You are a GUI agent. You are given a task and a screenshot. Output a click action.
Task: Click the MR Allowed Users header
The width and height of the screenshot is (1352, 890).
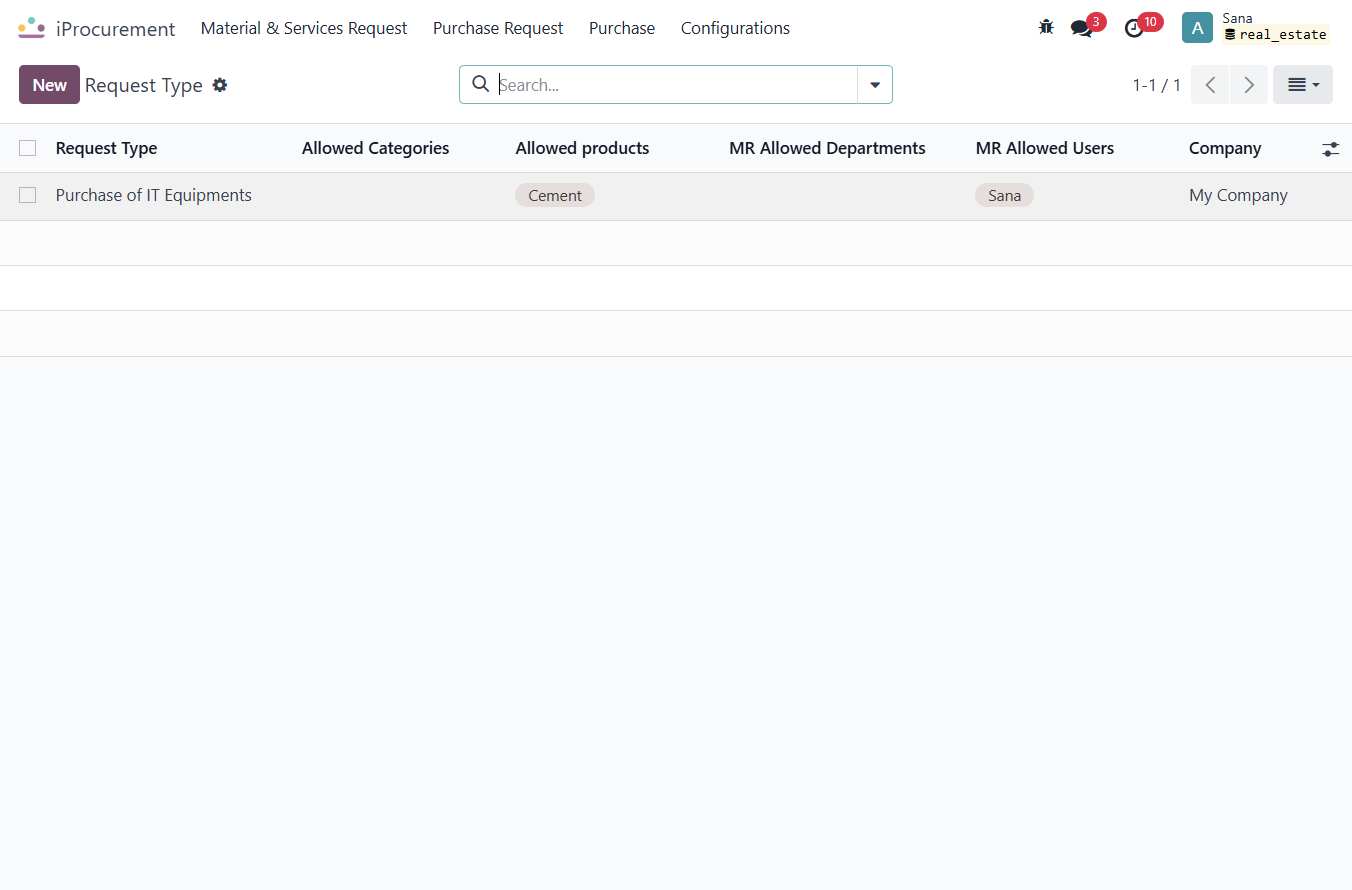(1044, 148)
